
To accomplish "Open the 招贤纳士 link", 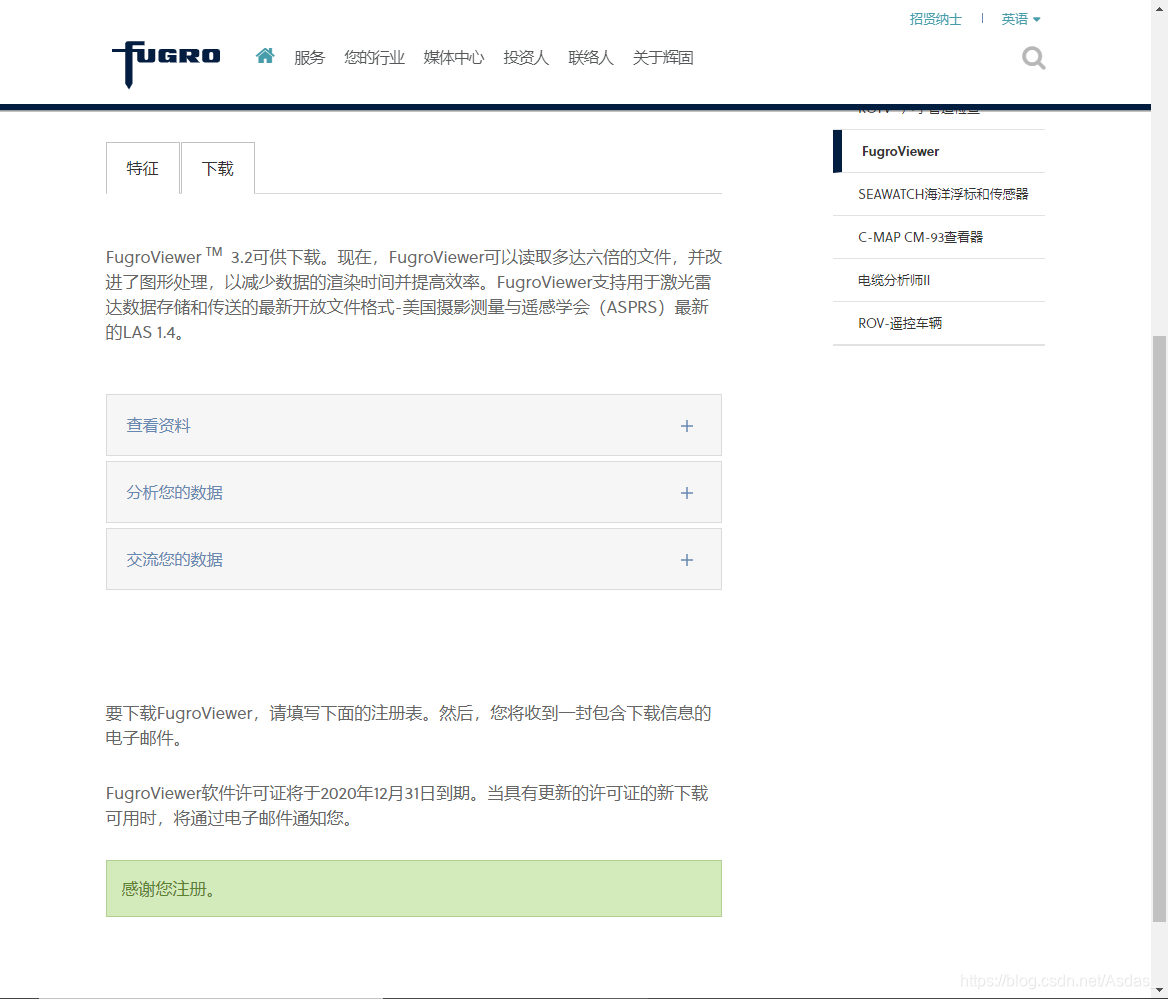I will click(936, 19).
